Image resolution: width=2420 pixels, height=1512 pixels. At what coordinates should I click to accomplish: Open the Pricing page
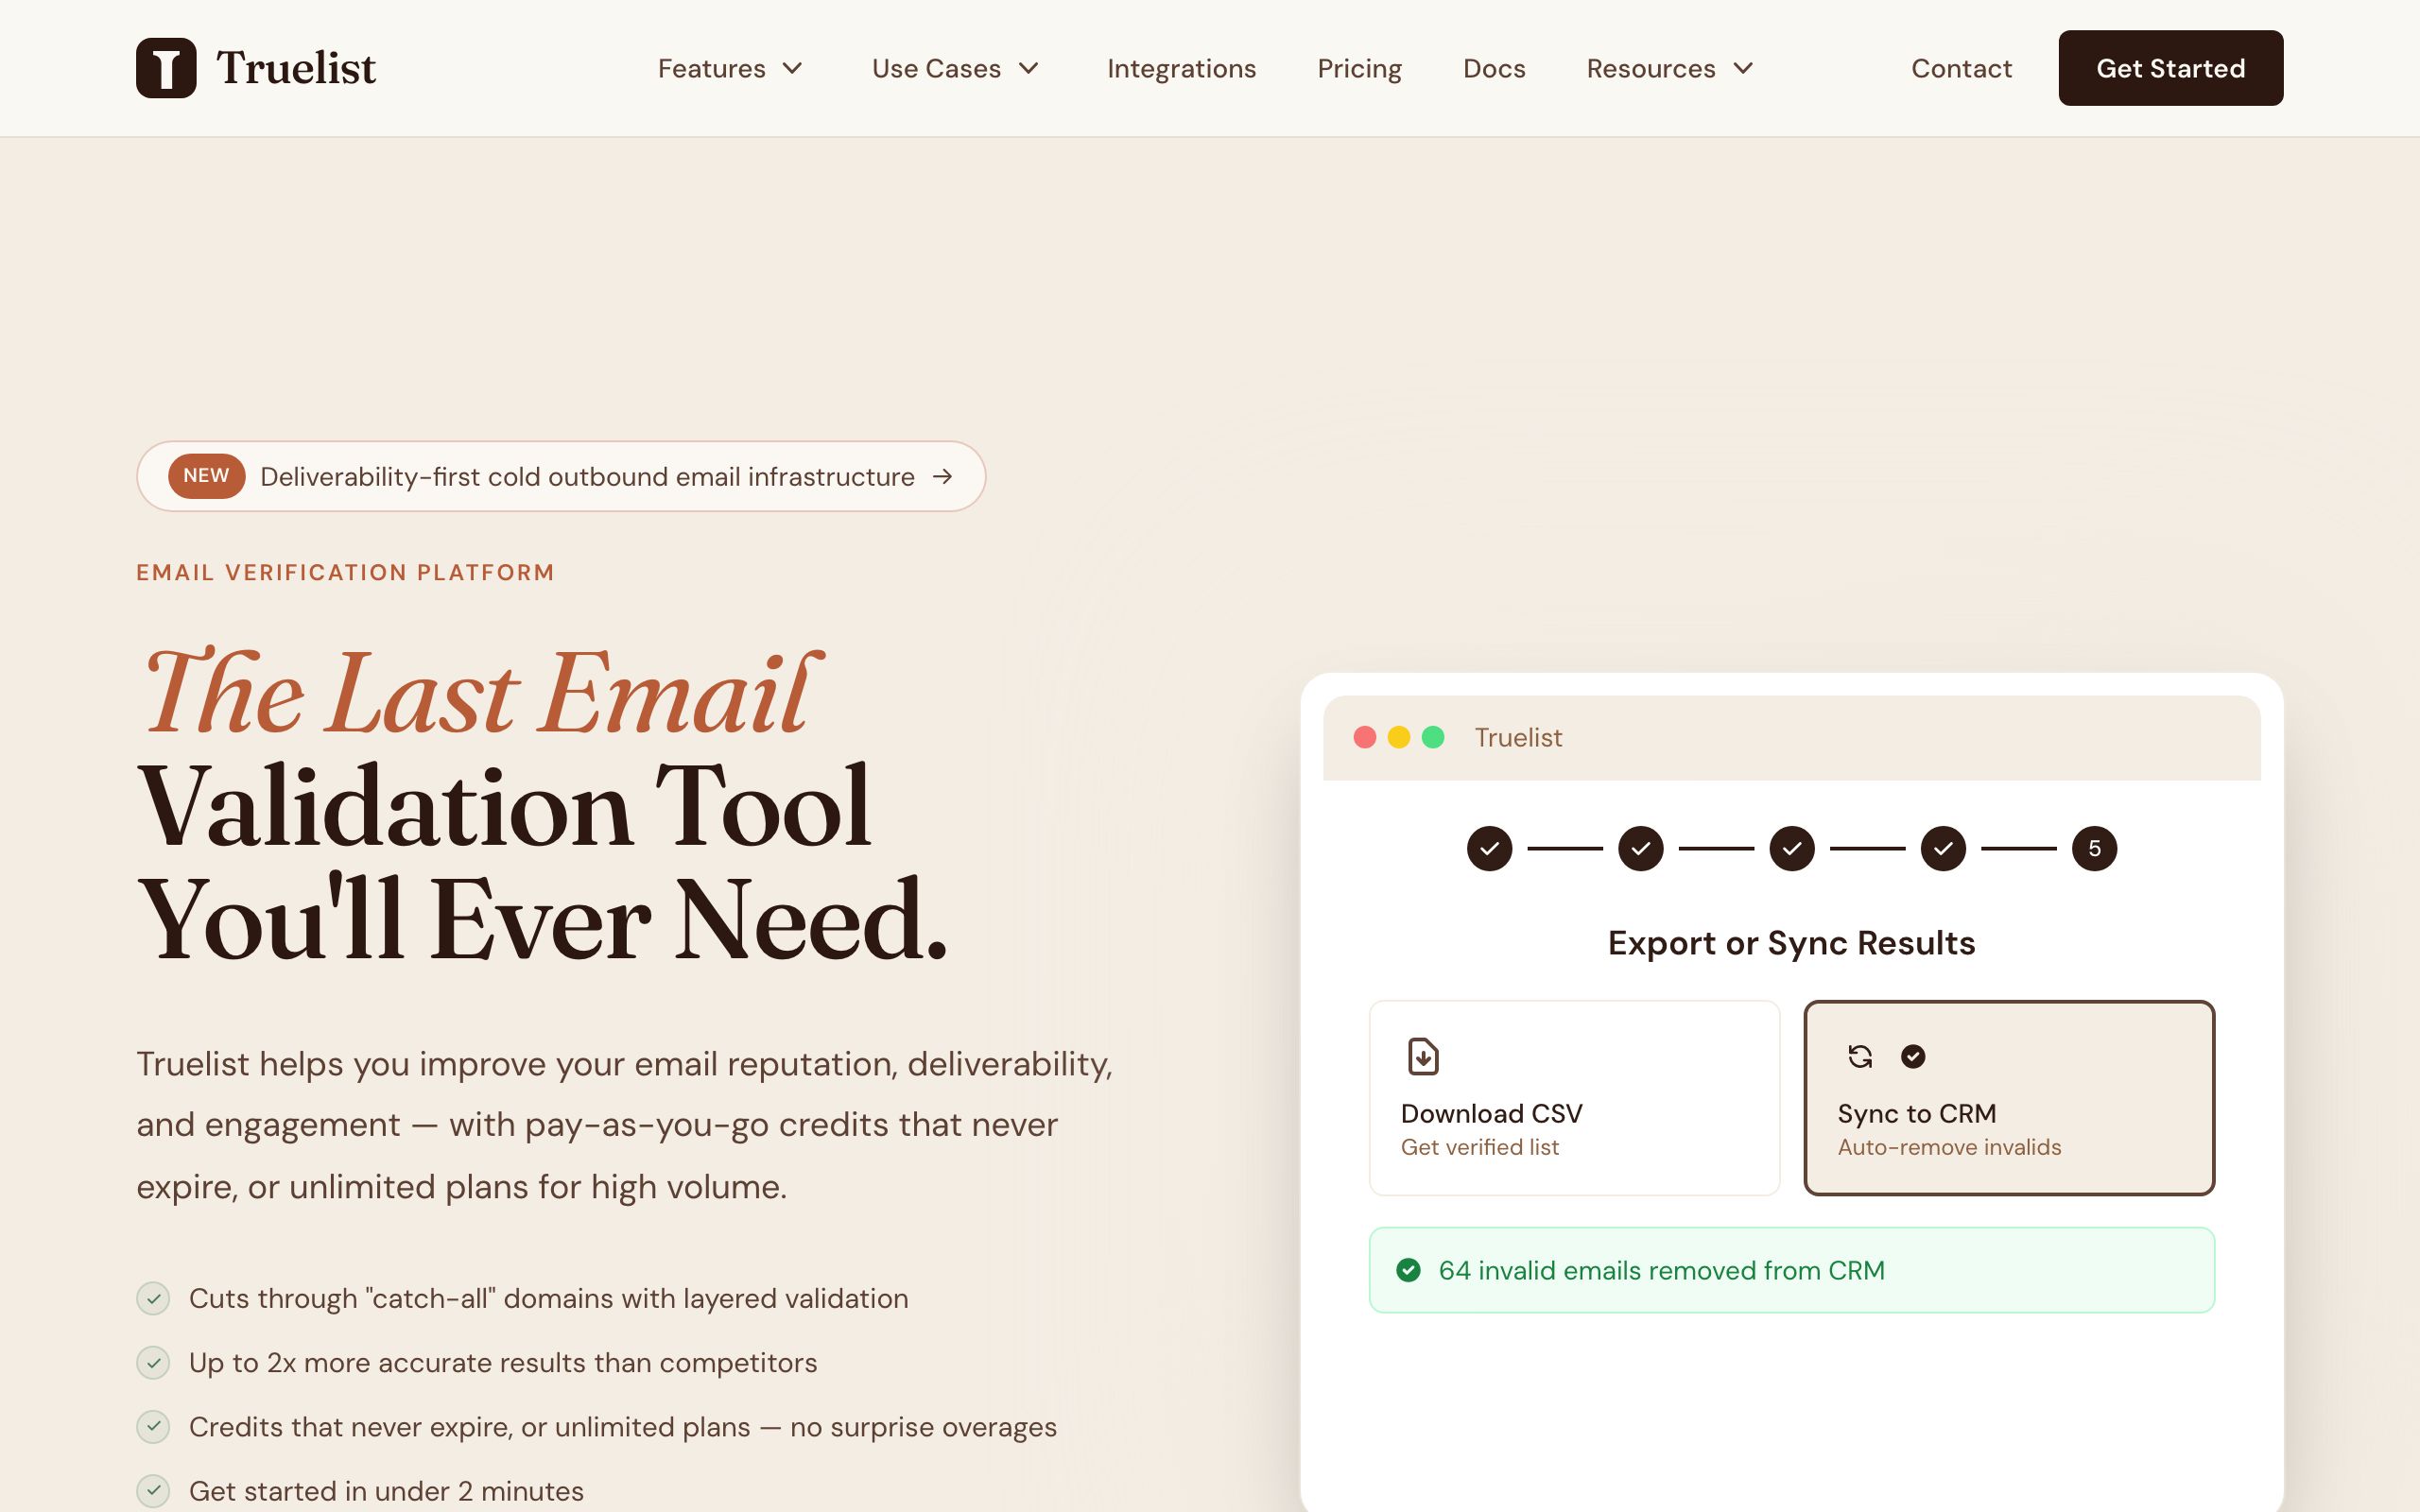(x=1359, y=68)
